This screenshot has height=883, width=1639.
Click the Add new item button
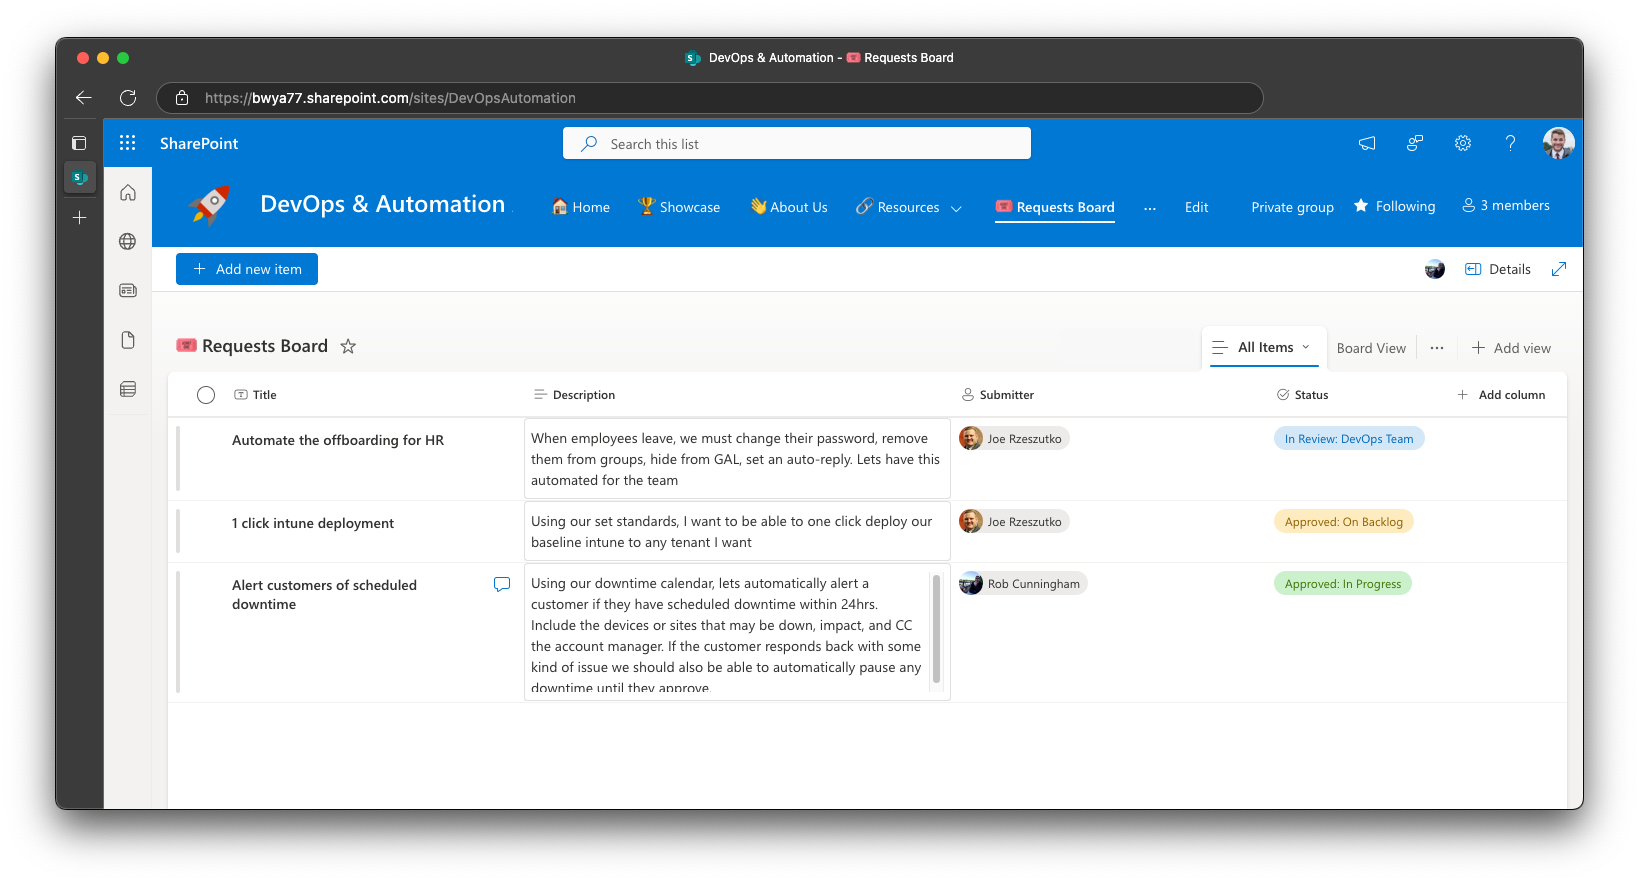click(247, 269)
